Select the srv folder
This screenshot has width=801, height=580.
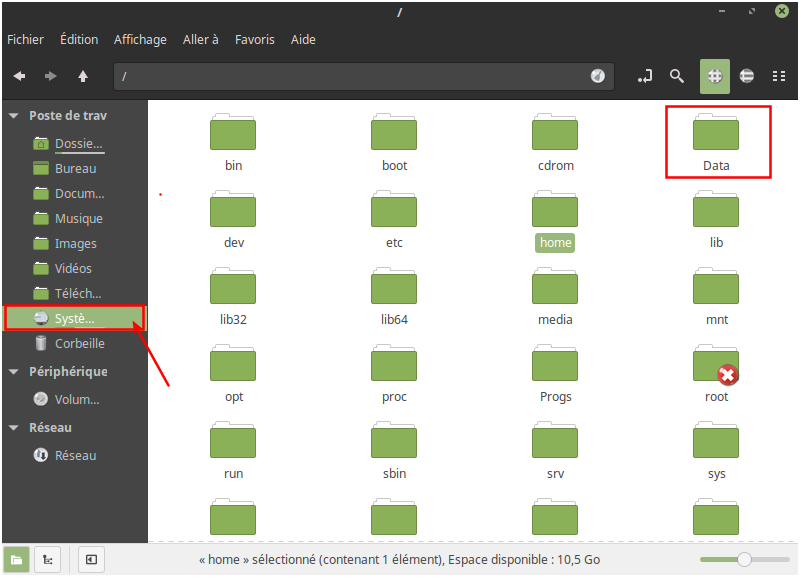tap(555, 452)
